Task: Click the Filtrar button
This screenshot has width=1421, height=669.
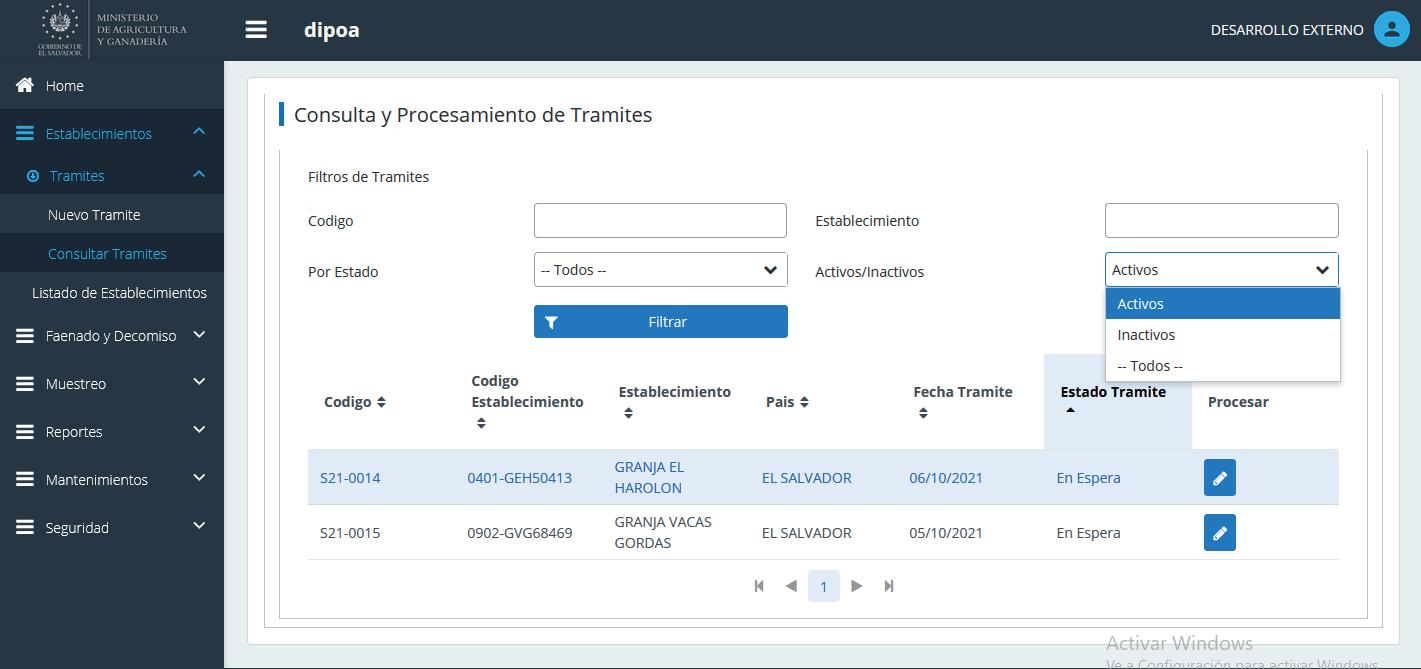Action: [660, 322]
